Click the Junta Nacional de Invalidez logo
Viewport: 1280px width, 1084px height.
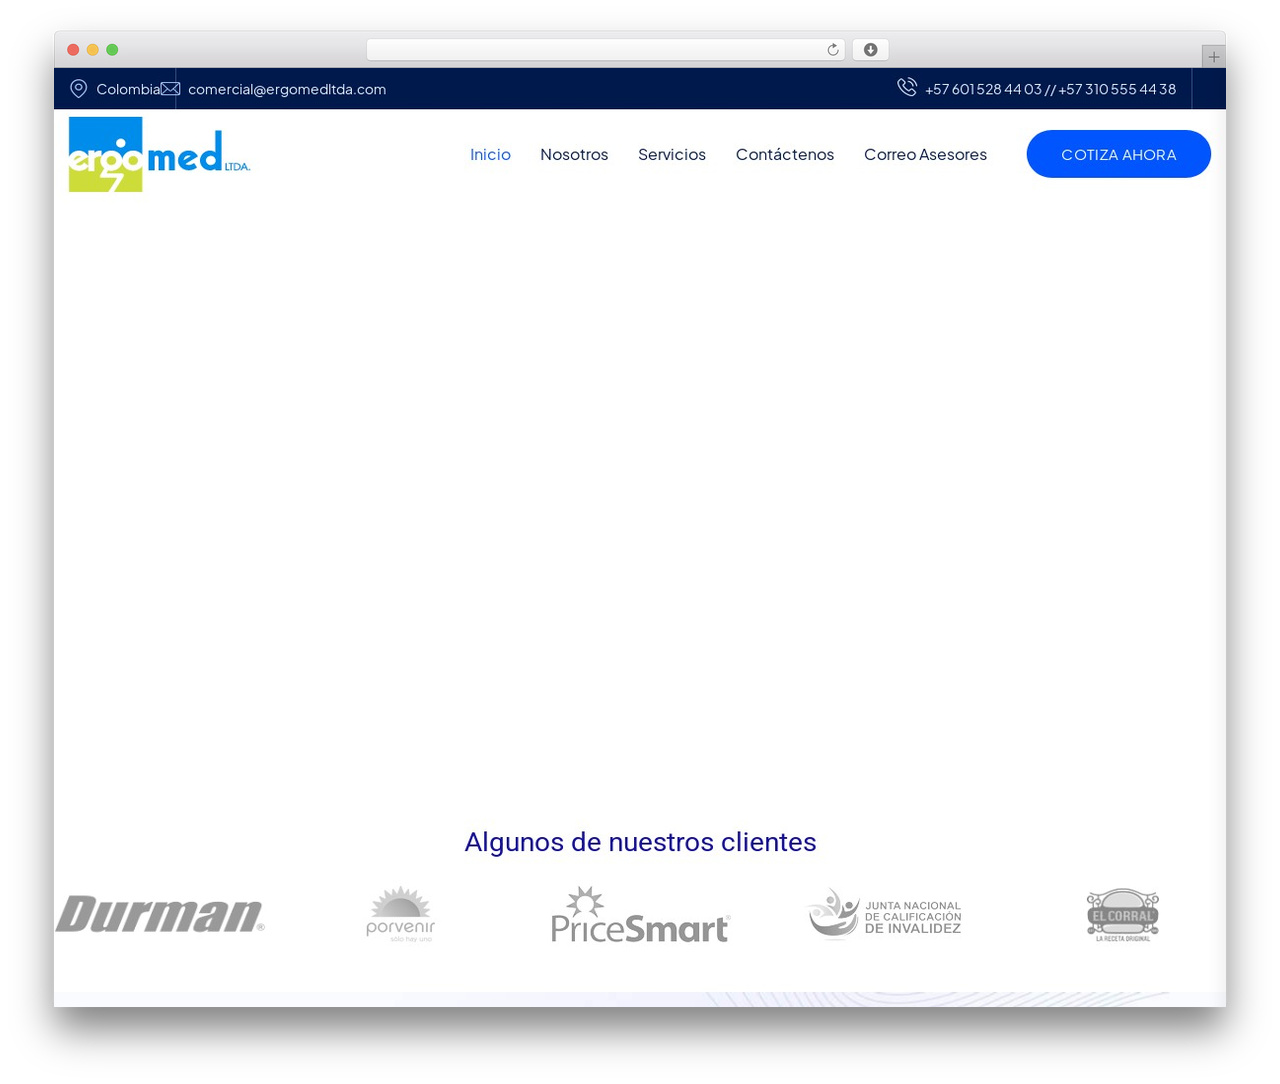(884, 914)
